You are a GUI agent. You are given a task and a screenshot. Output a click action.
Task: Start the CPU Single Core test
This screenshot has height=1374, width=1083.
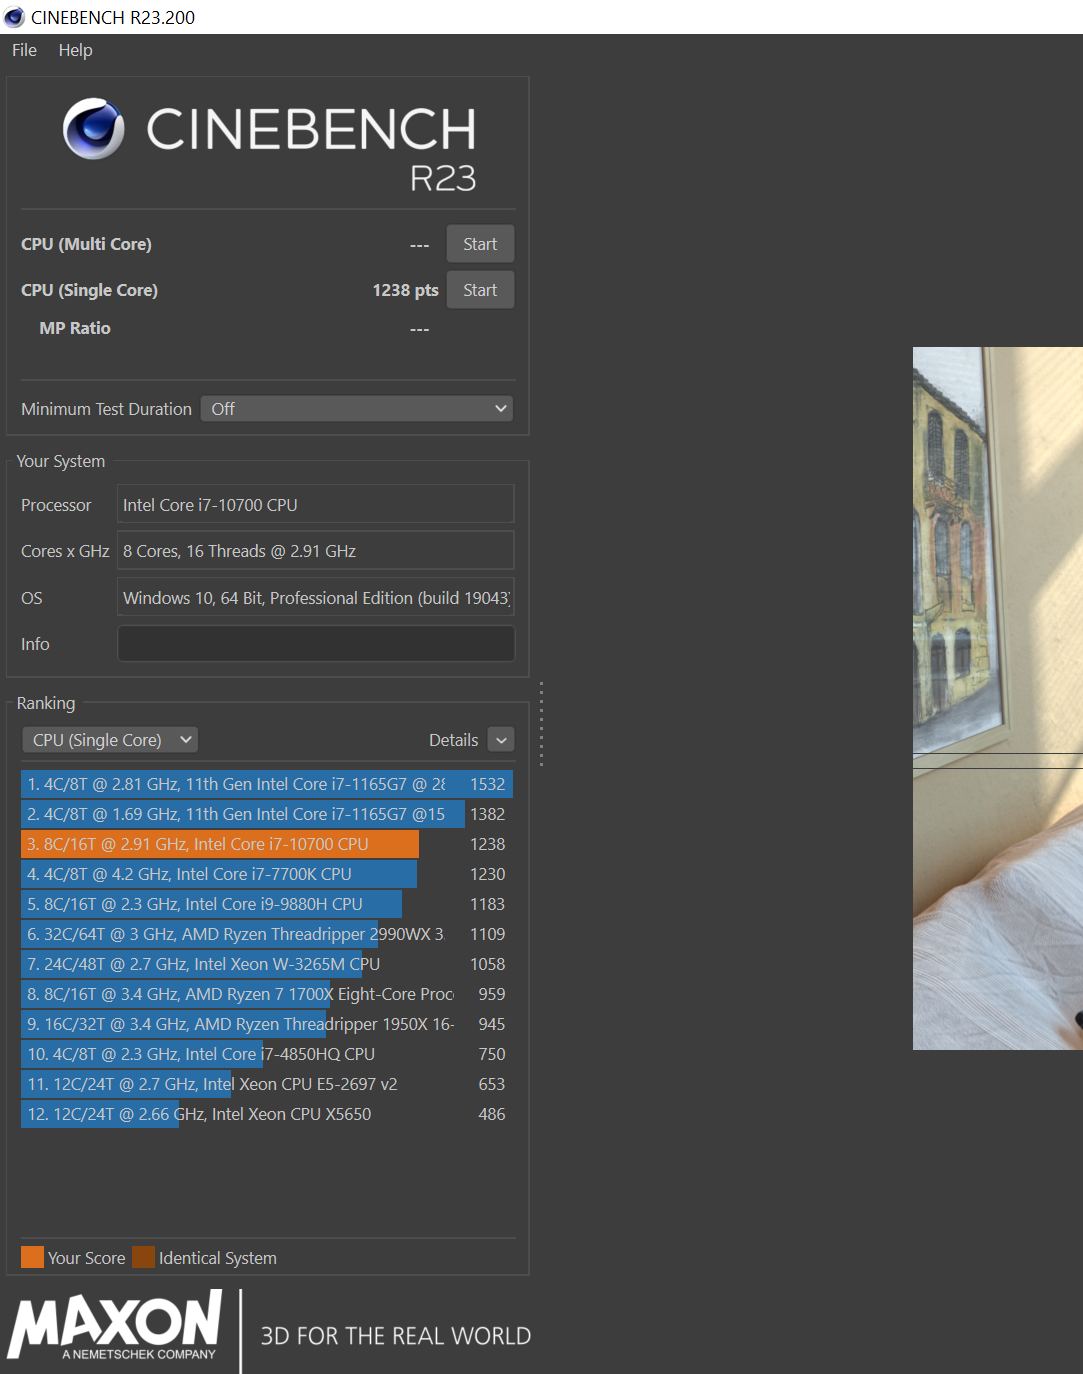480,290
